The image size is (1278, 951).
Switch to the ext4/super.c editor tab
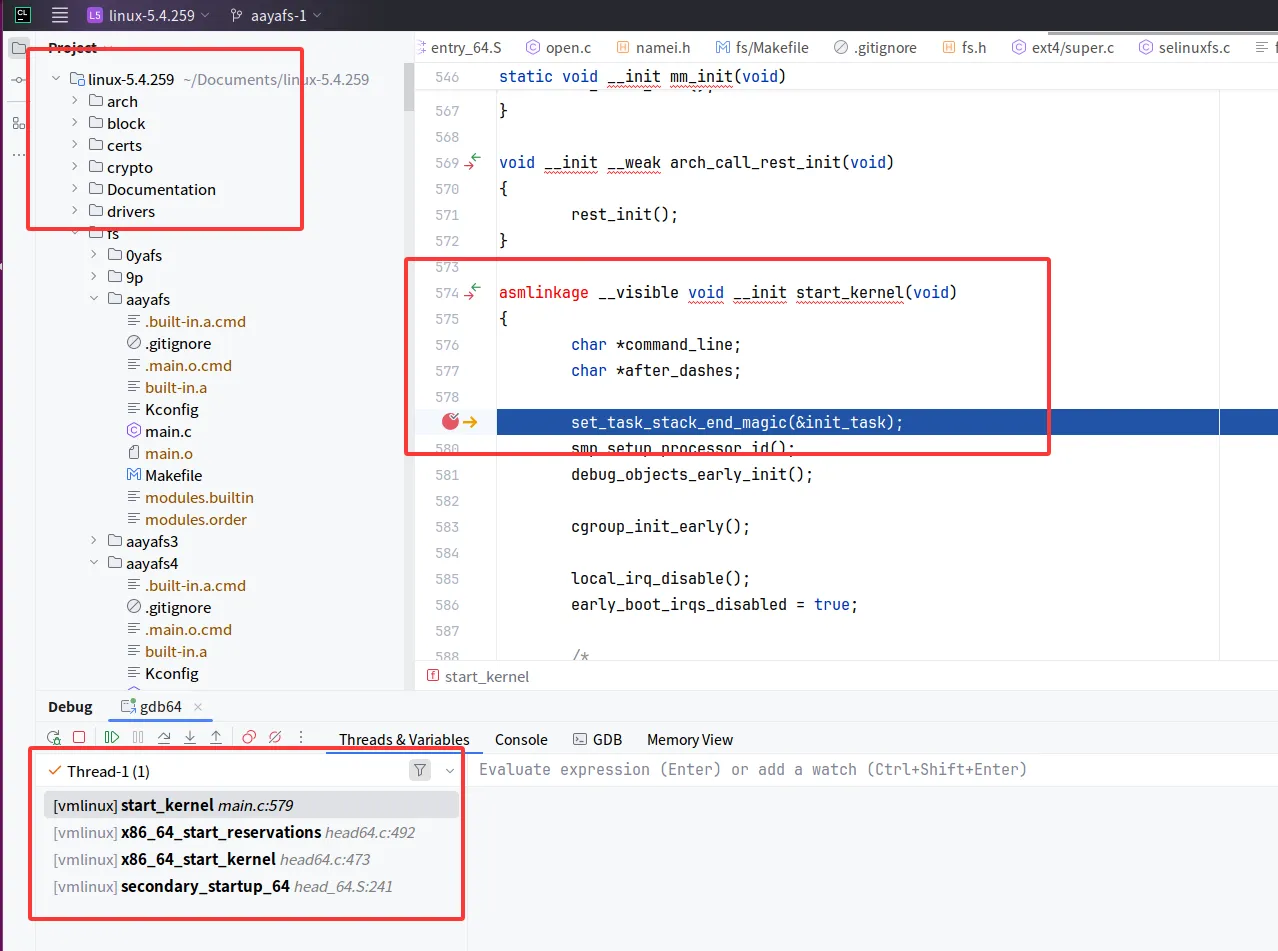[x=1062, y=47]
